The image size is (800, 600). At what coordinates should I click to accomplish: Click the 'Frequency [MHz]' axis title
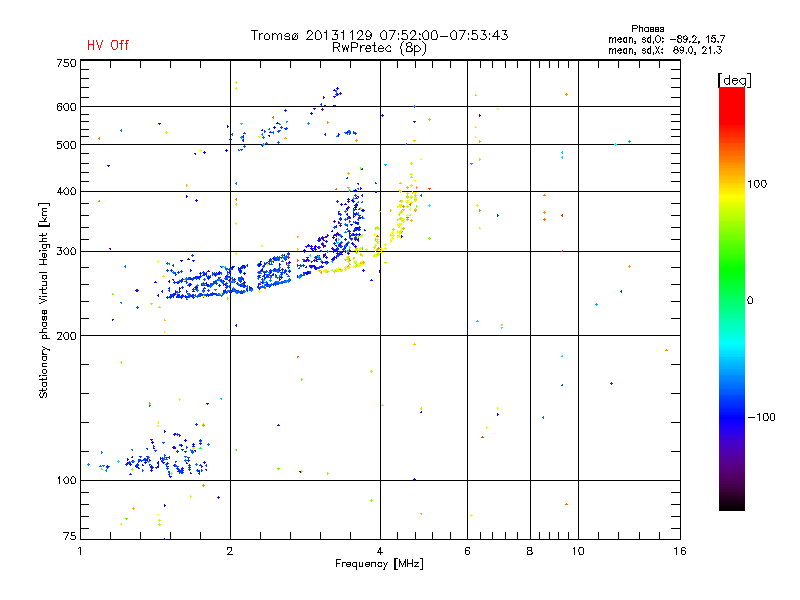pos(379,564)
